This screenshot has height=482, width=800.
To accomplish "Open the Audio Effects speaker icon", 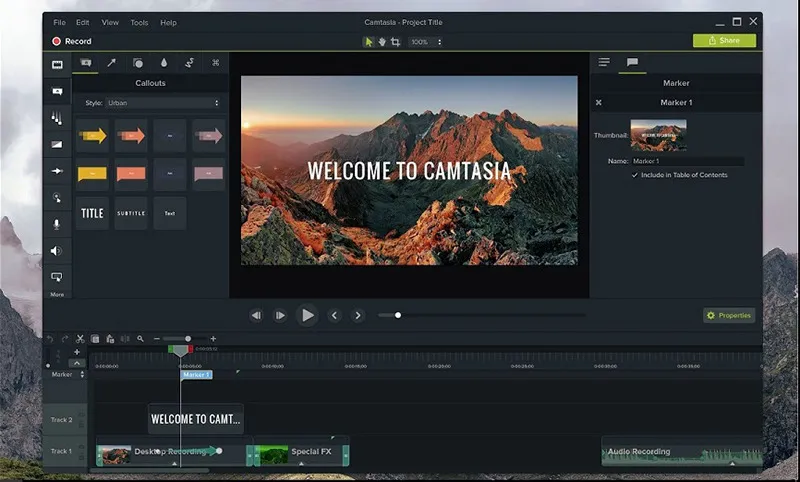I will [57, 250].
